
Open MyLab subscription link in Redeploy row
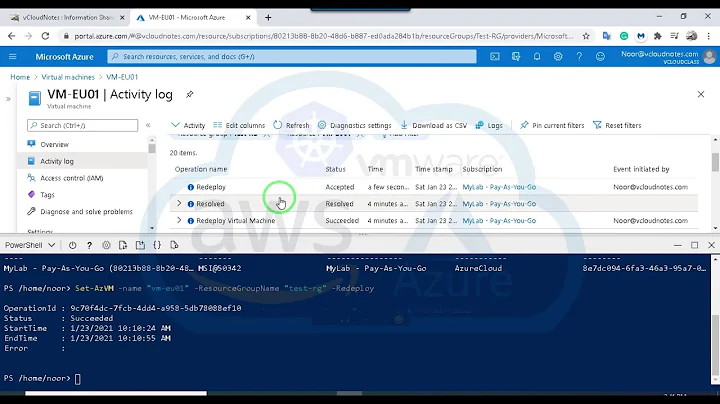pos(499,187)
